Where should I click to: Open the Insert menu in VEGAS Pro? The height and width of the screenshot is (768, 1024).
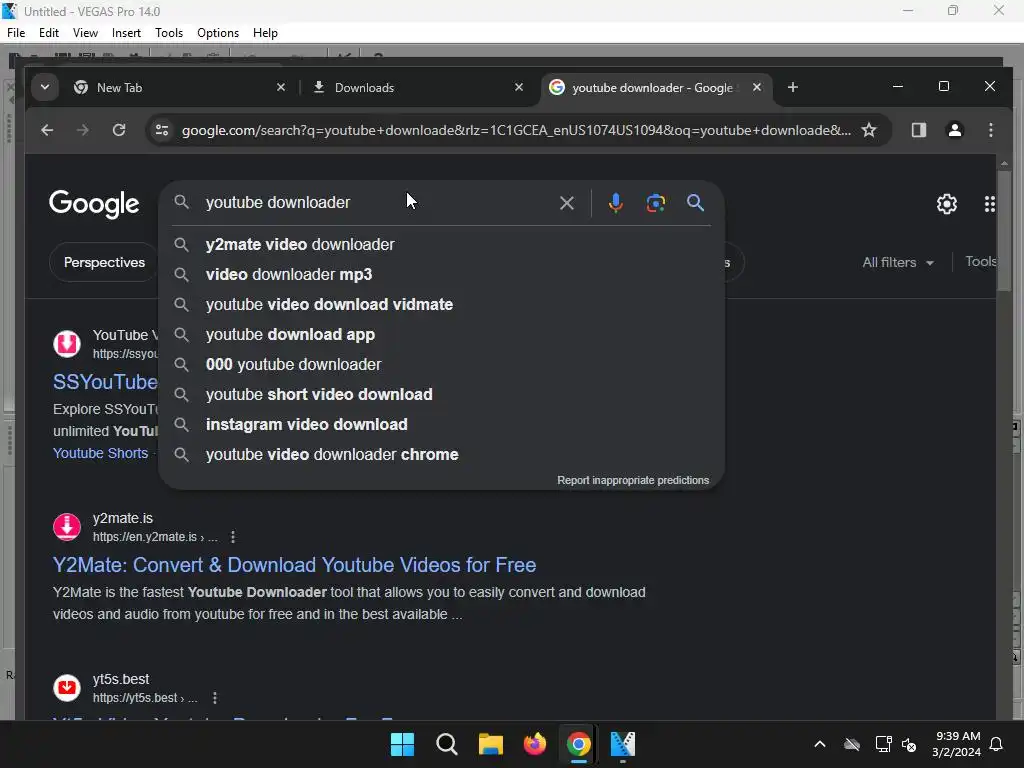126,33
